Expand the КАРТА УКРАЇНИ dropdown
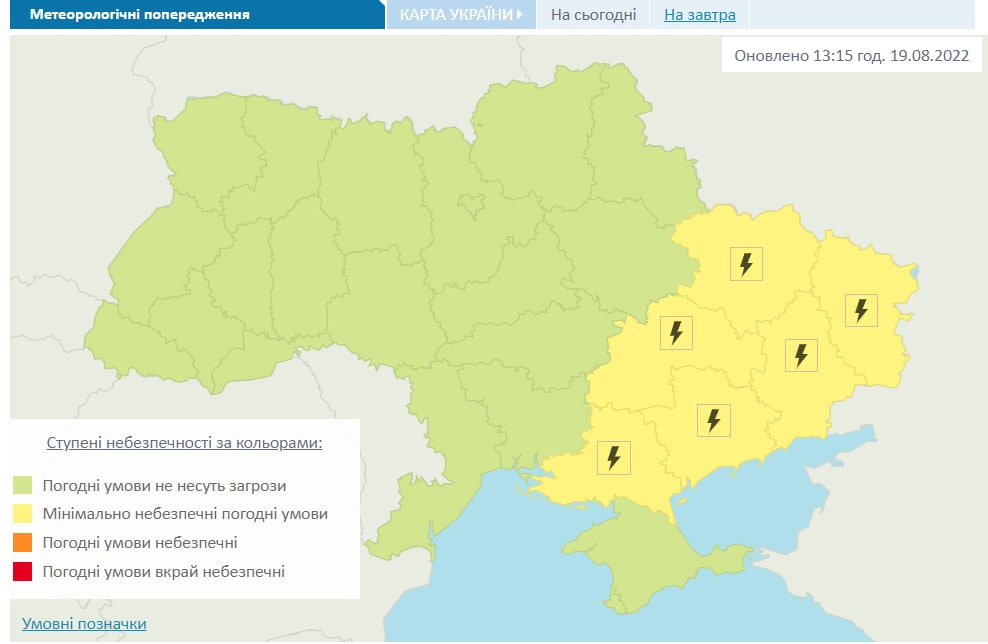The image size is (988, 644). pyautogui.click(x=459, y=14)
